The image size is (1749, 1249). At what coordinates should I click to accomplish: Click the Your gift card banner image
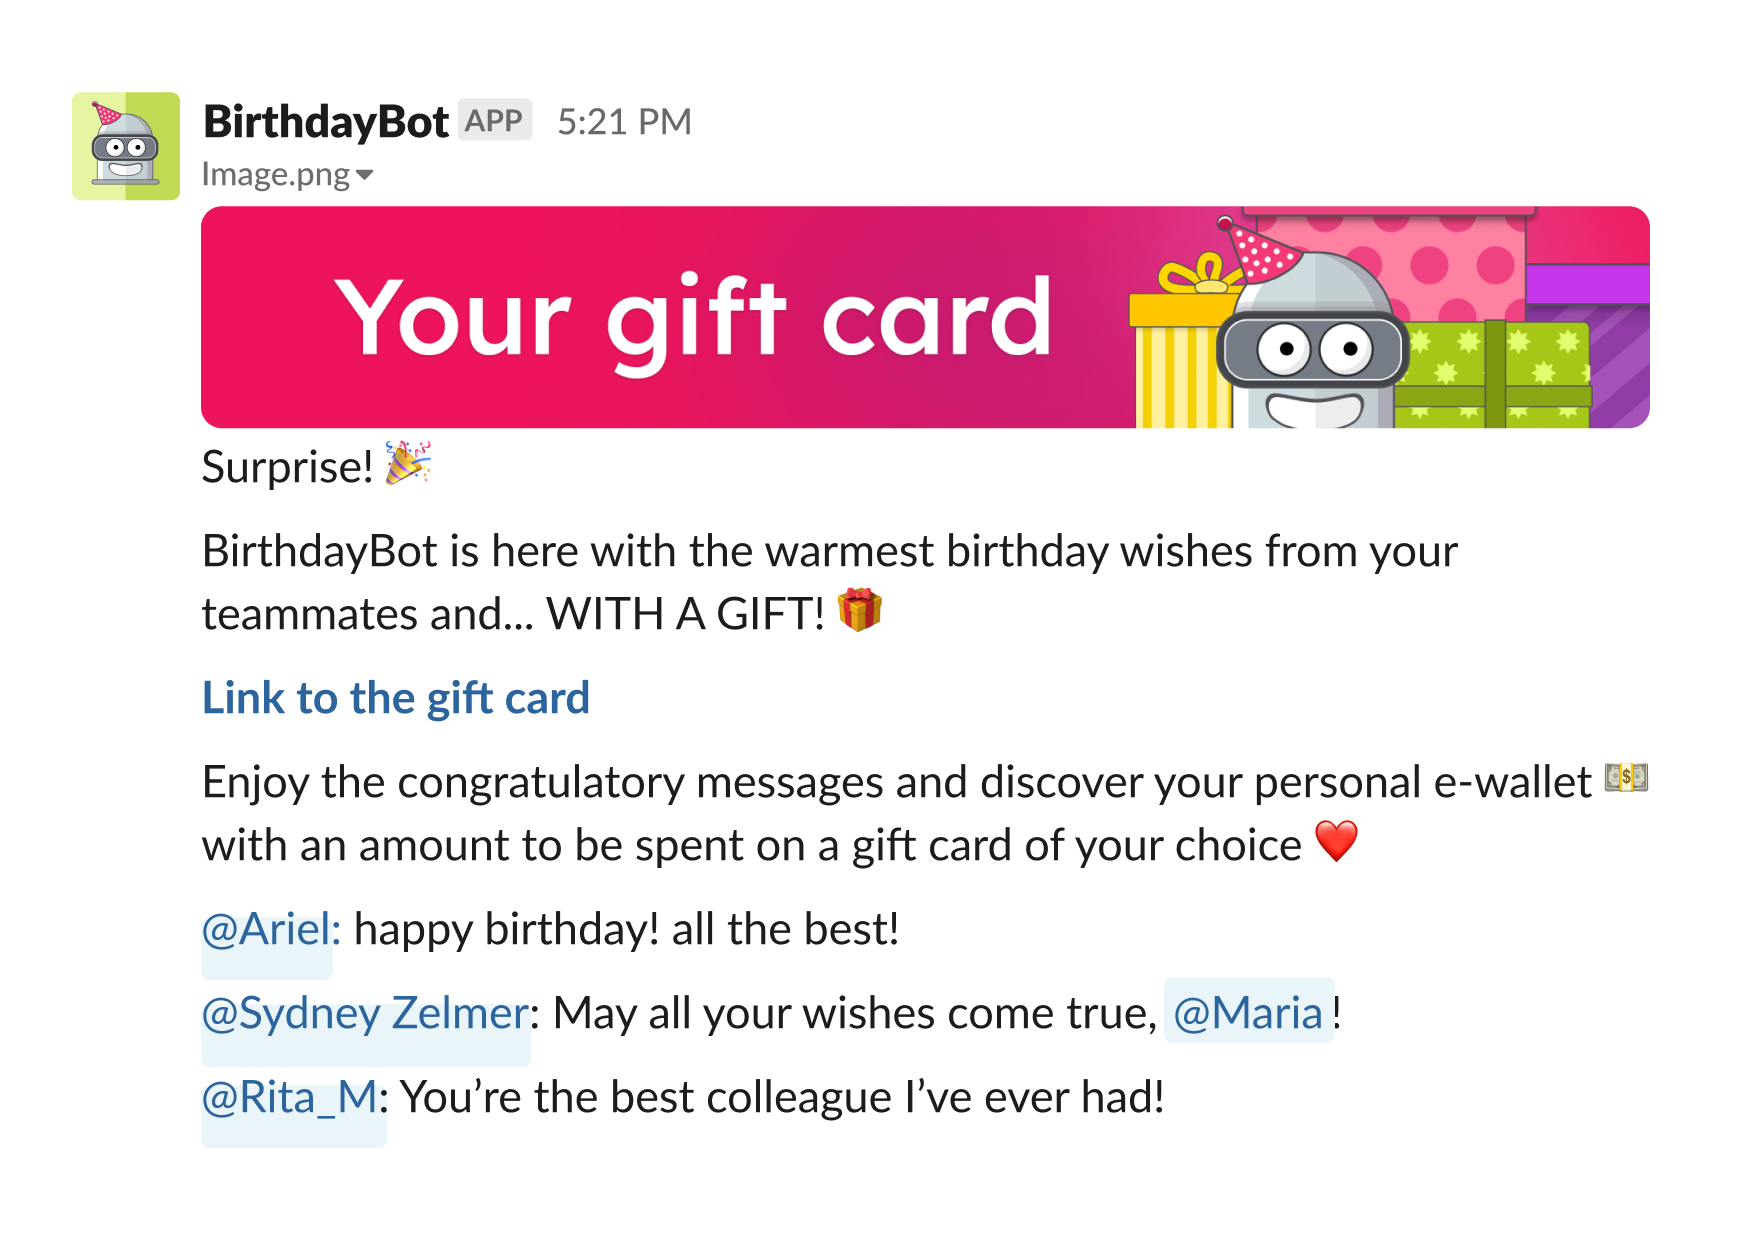coord(700,318)
